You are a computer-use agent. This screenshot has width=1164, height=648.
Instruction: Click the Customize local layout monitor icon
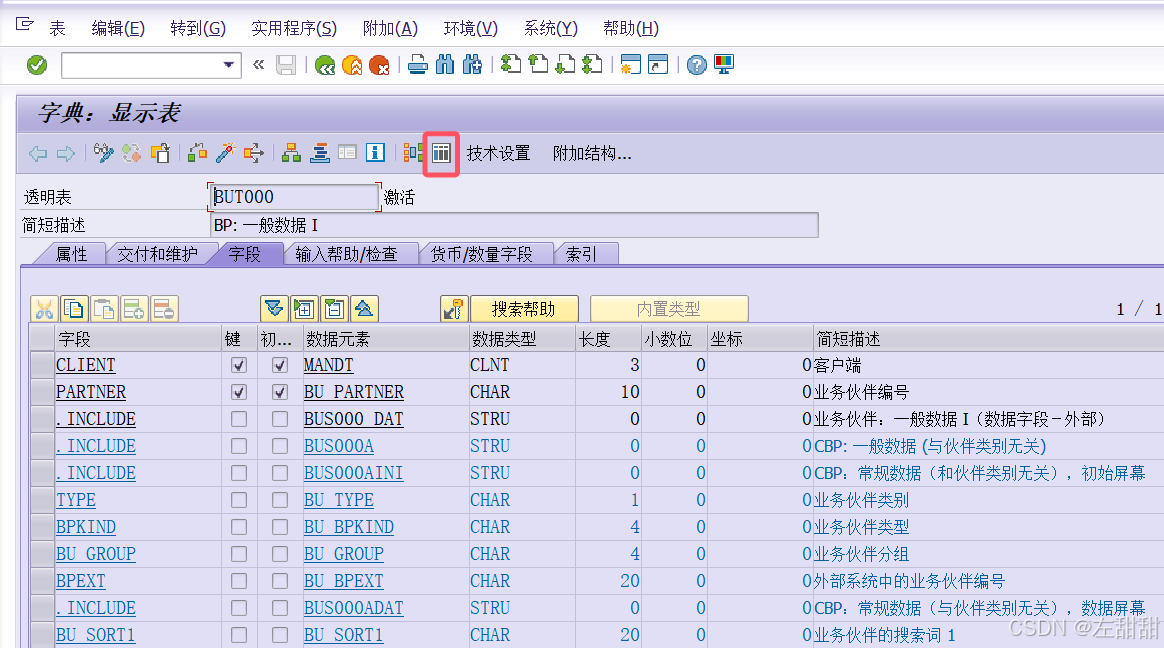point(724,65)
